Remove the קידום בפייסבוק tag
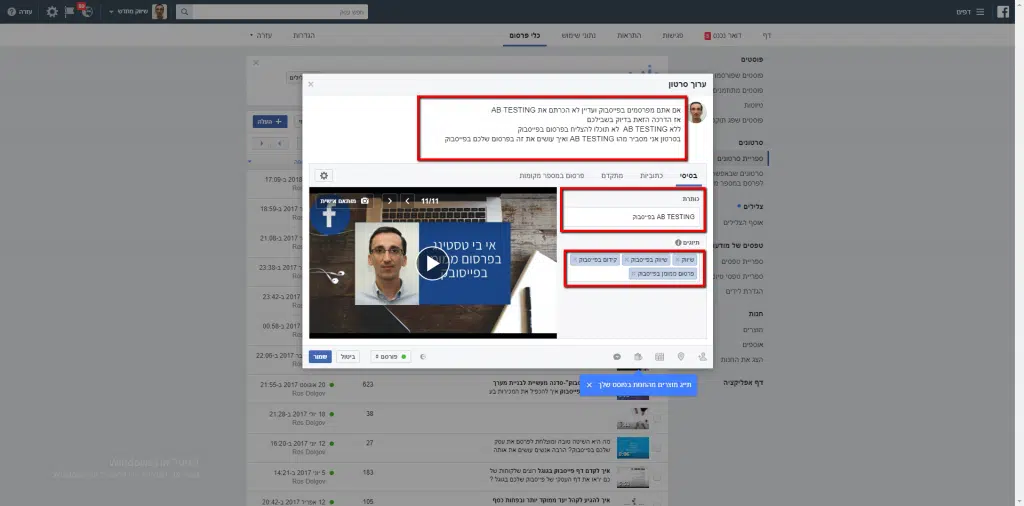 click(575, 260)
